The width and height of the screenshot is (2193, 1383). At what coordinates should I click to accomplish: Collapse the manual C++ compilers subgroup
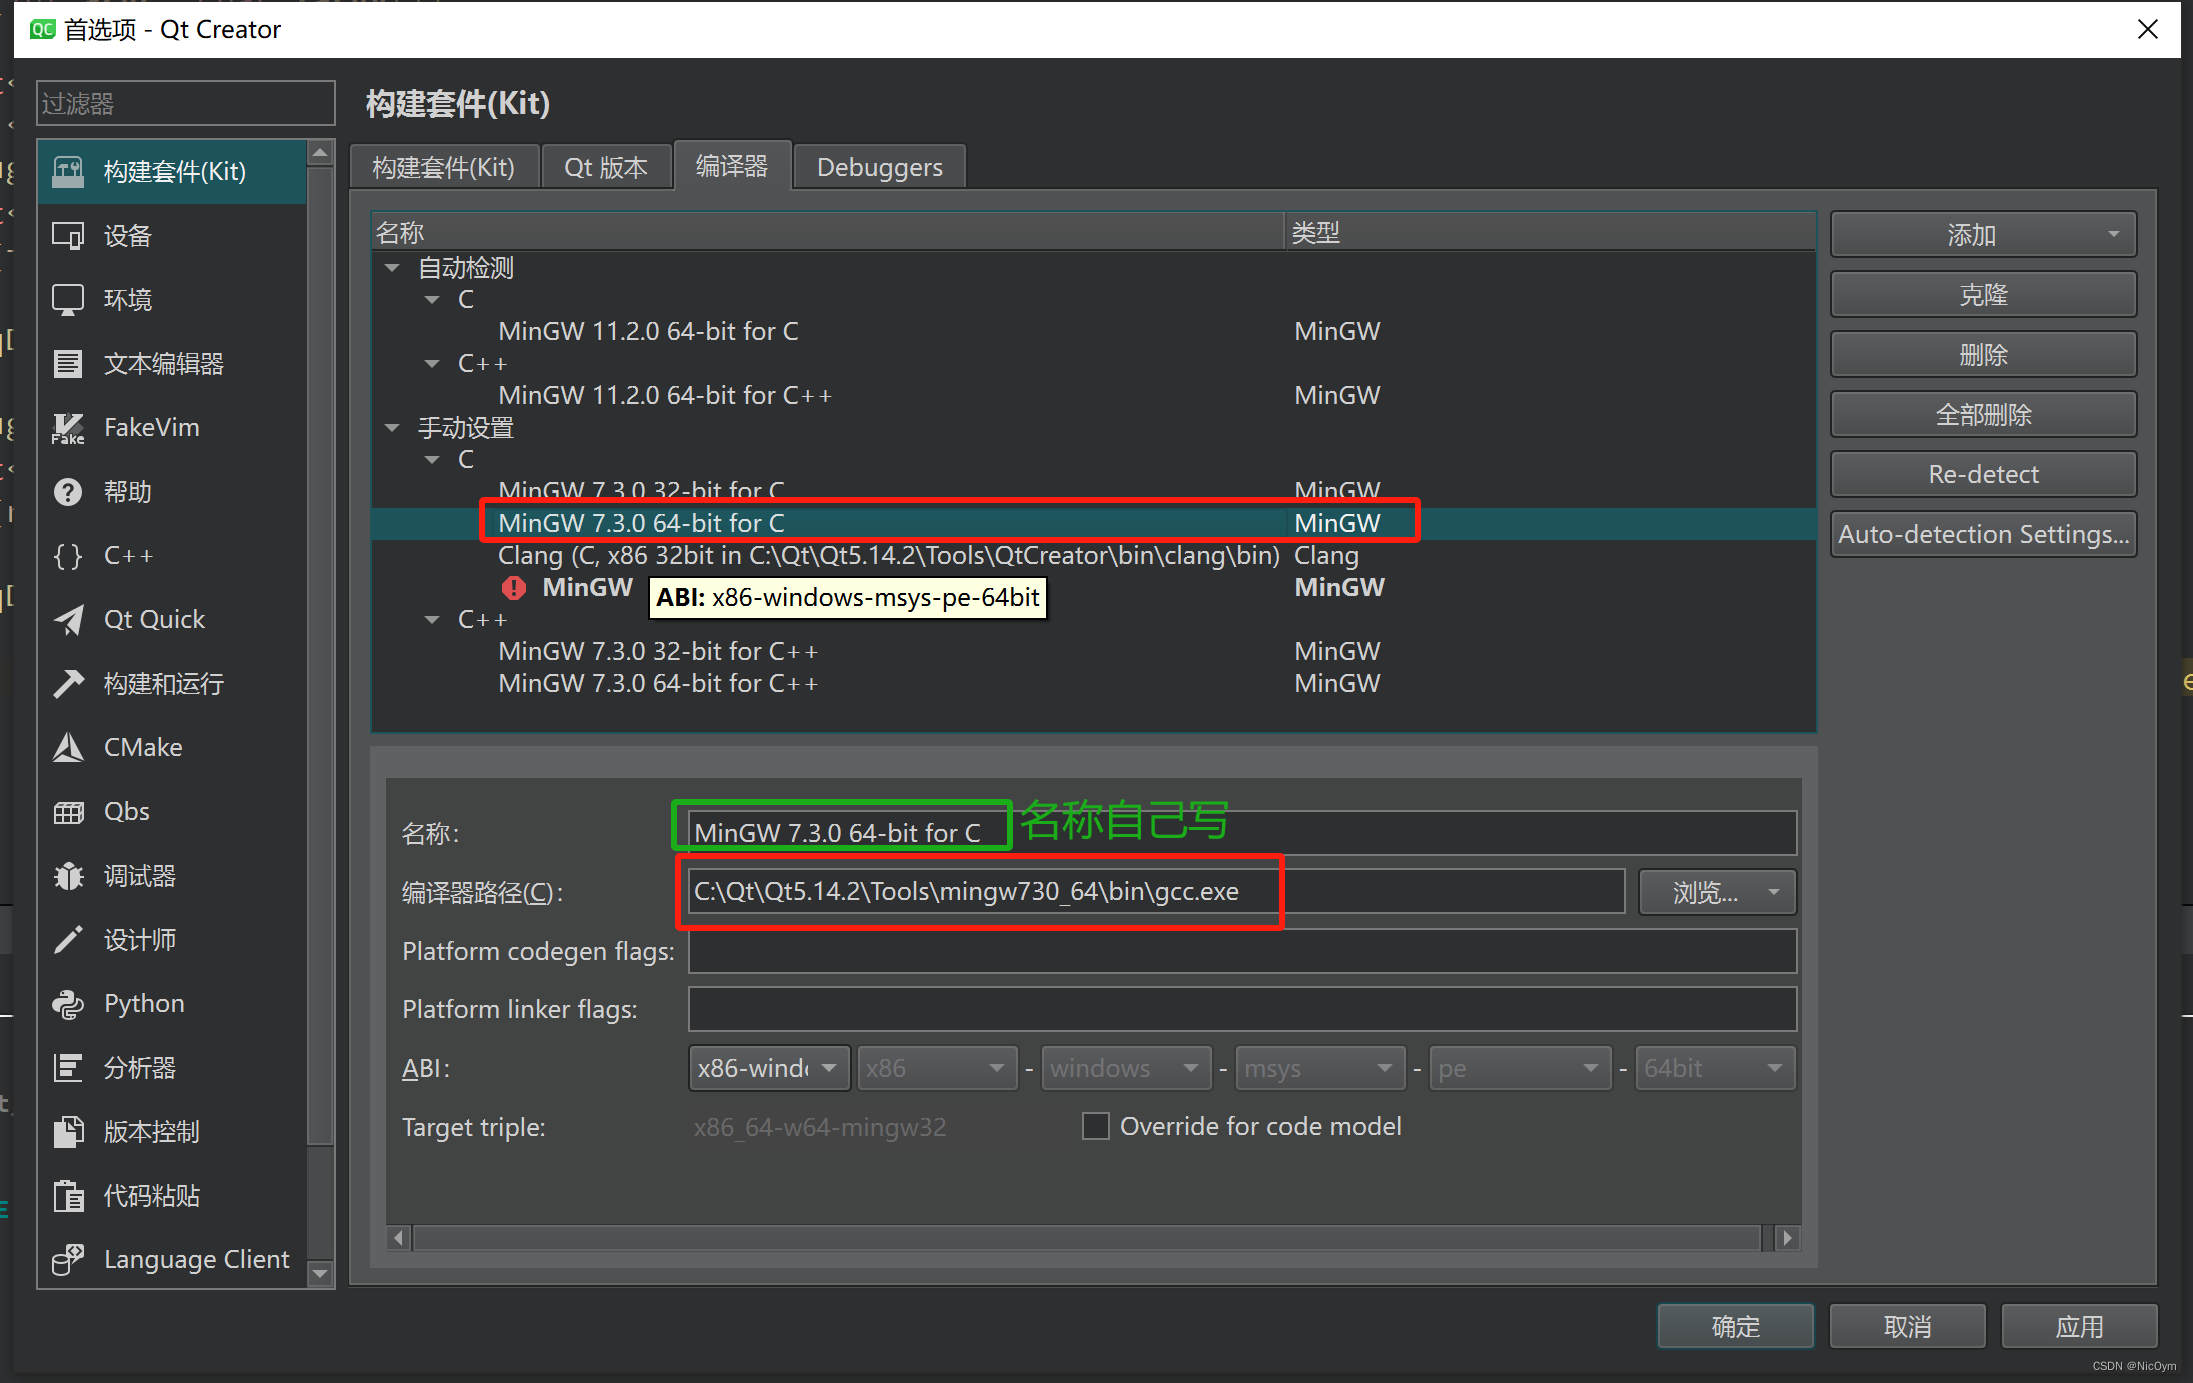432,620
